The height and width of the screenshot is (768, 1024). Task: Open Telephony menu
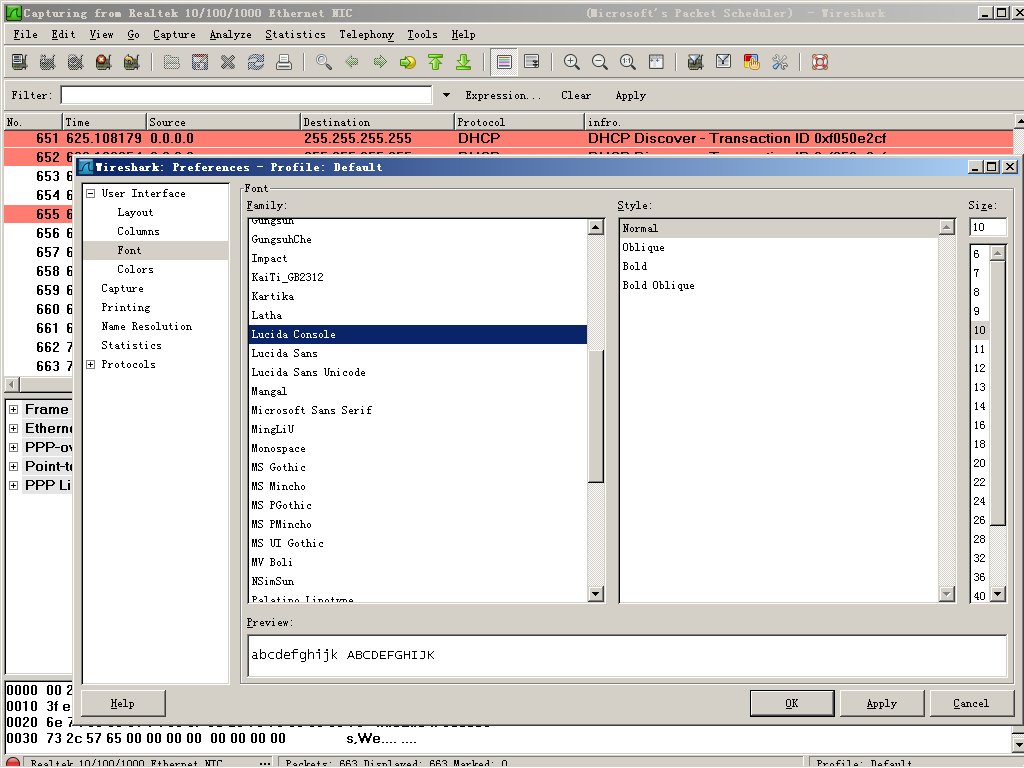coord(366,35)
